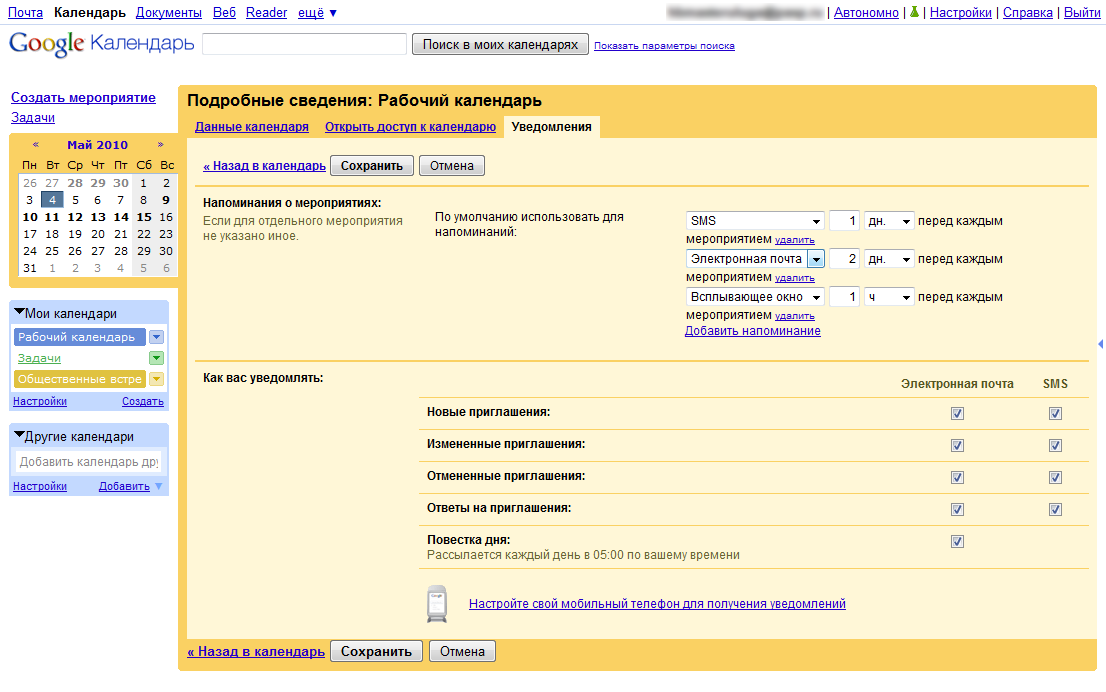Open Рабочий календарь blue options arrow
Viewport: 1106px width, 692px height.
click(x=156, y=337)
